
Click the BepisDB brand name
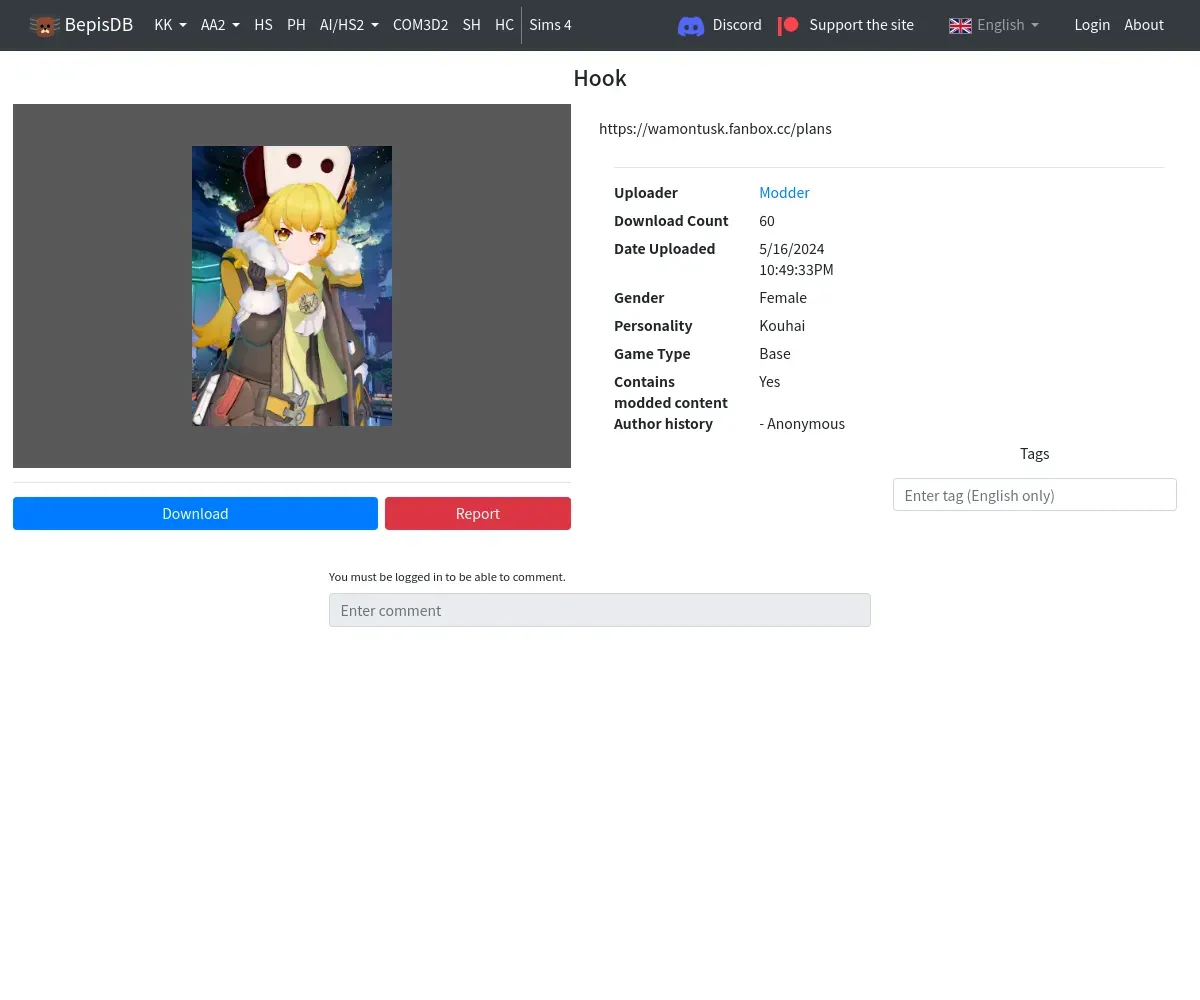click(99, 25)
